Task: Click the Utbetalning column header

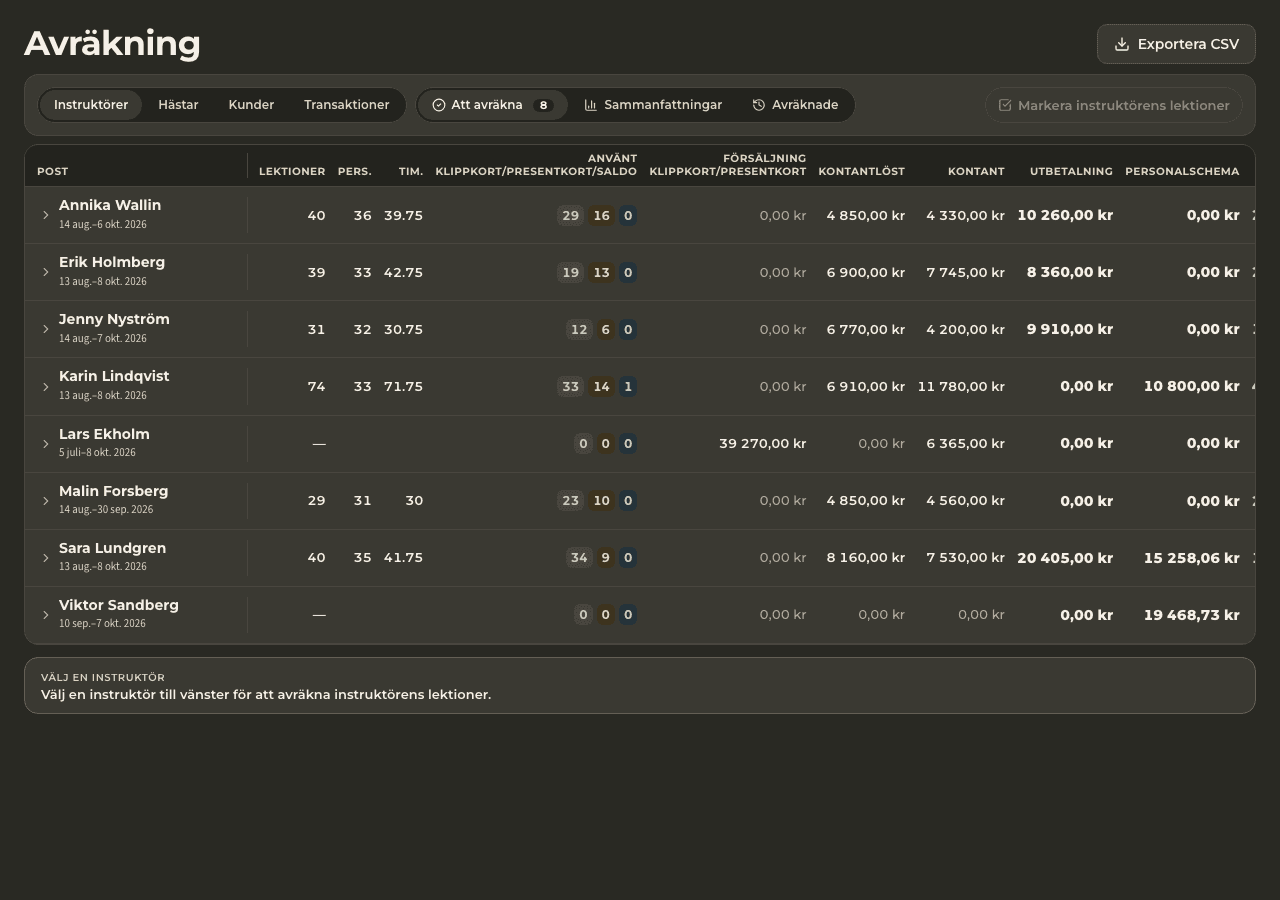Action: (x=1071, y=171)
